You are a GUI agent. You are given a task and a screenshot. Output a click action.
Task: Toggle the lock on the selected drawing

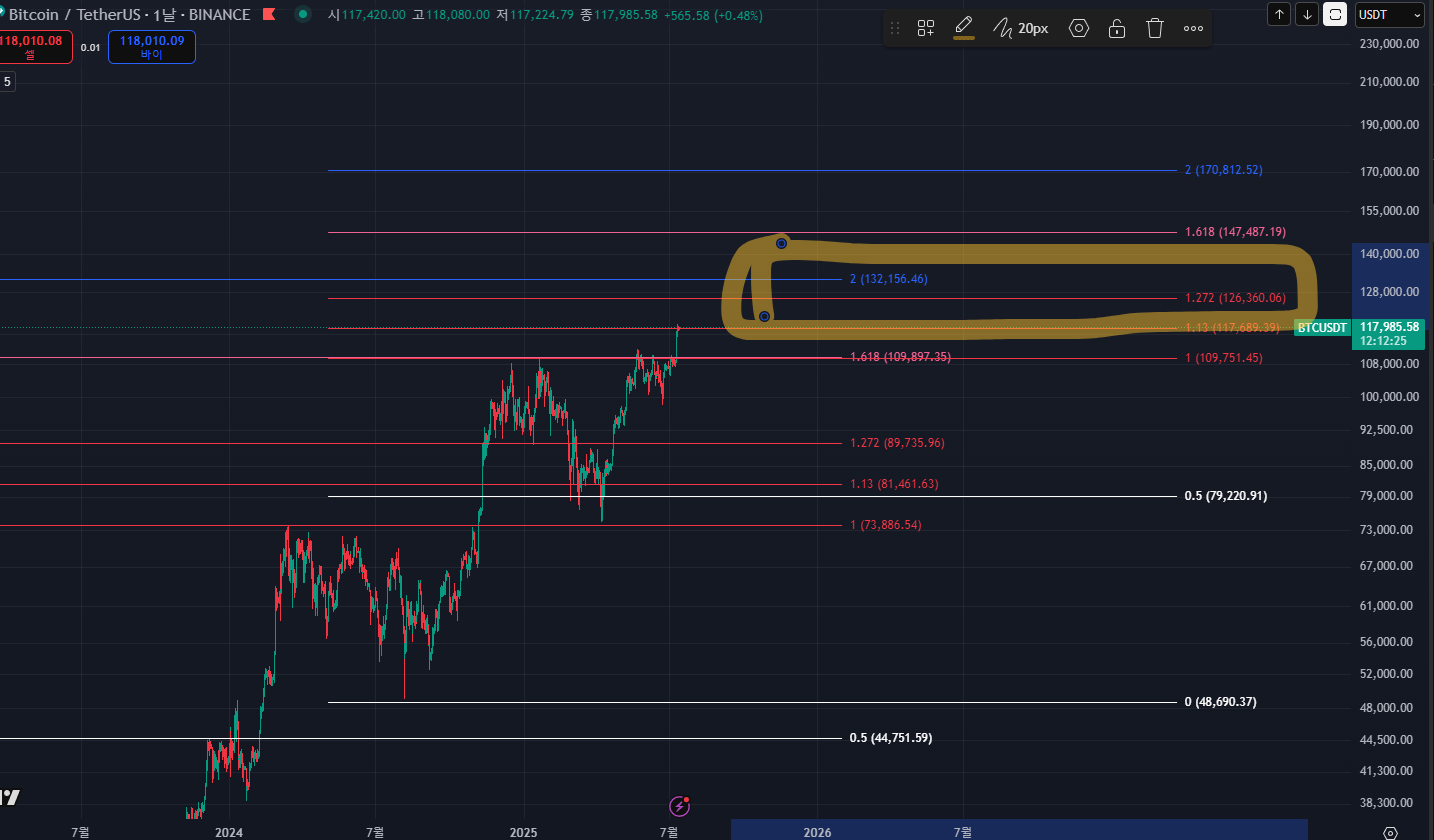coord(1117,28)
